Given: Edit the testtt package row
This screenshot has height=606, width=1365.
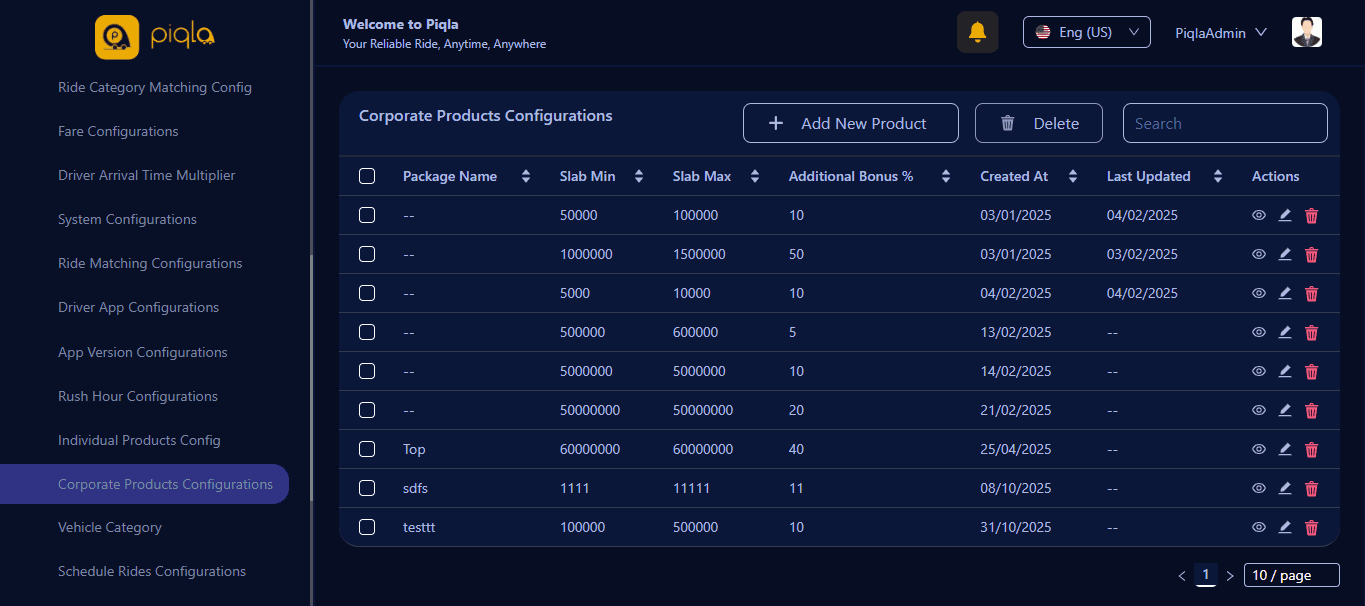Looking at the screenshot, I should click(x=1285, y=527).
